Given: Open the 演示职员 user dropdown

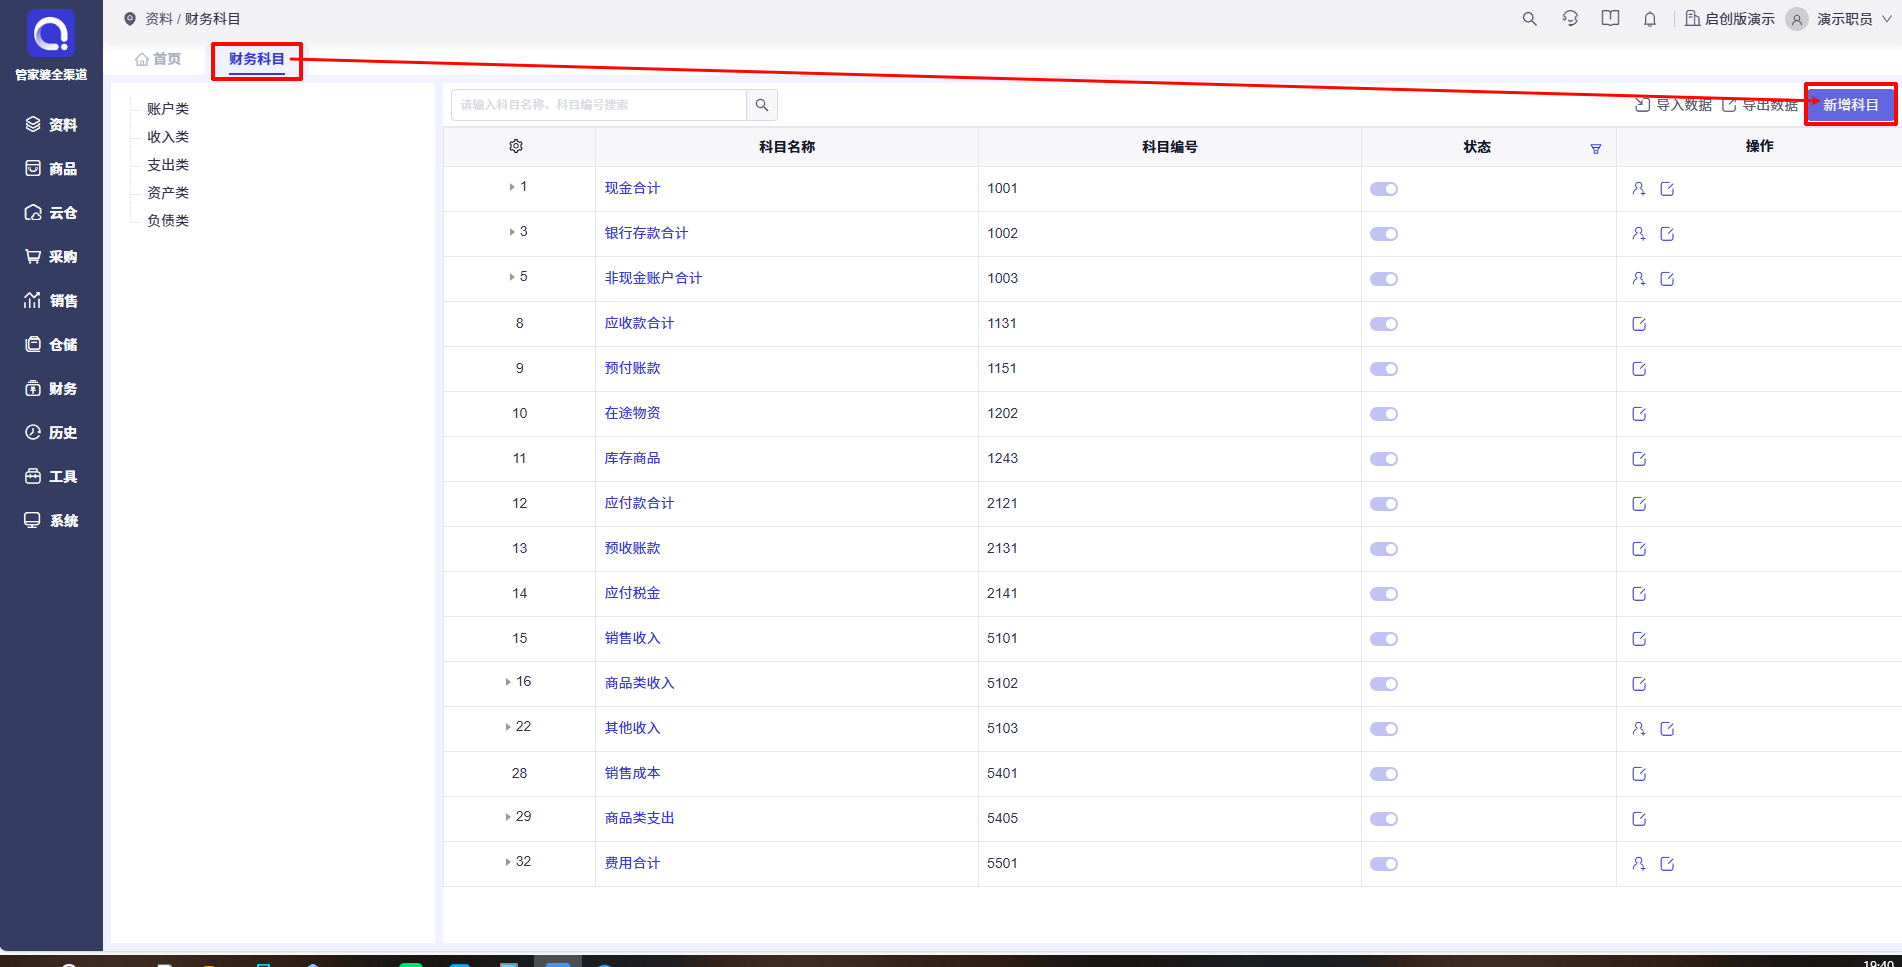Looking at the screenshot, I should [x=1840, y=19].
